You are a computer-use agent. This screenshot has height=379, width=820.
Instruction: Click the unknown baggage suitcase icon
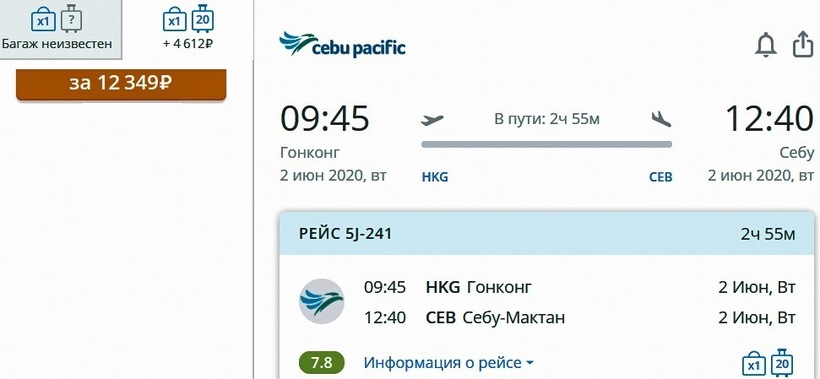(x=71, y=19)
